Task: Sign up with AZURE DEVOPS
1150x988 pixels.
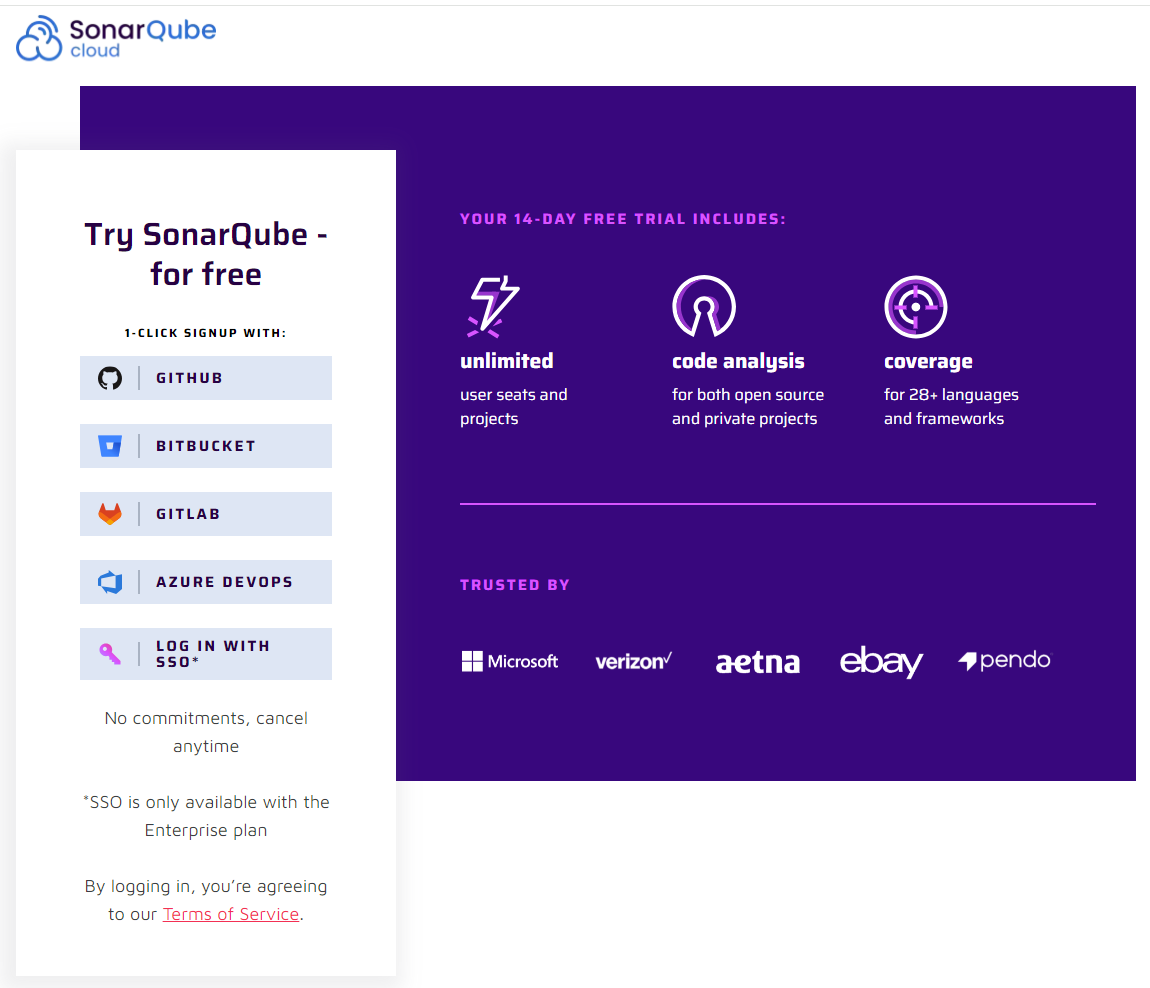Action: 205,581
